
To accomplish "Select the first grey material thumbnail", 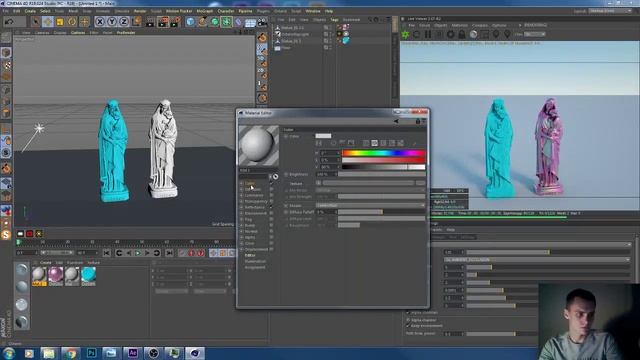I will (39, 275).
